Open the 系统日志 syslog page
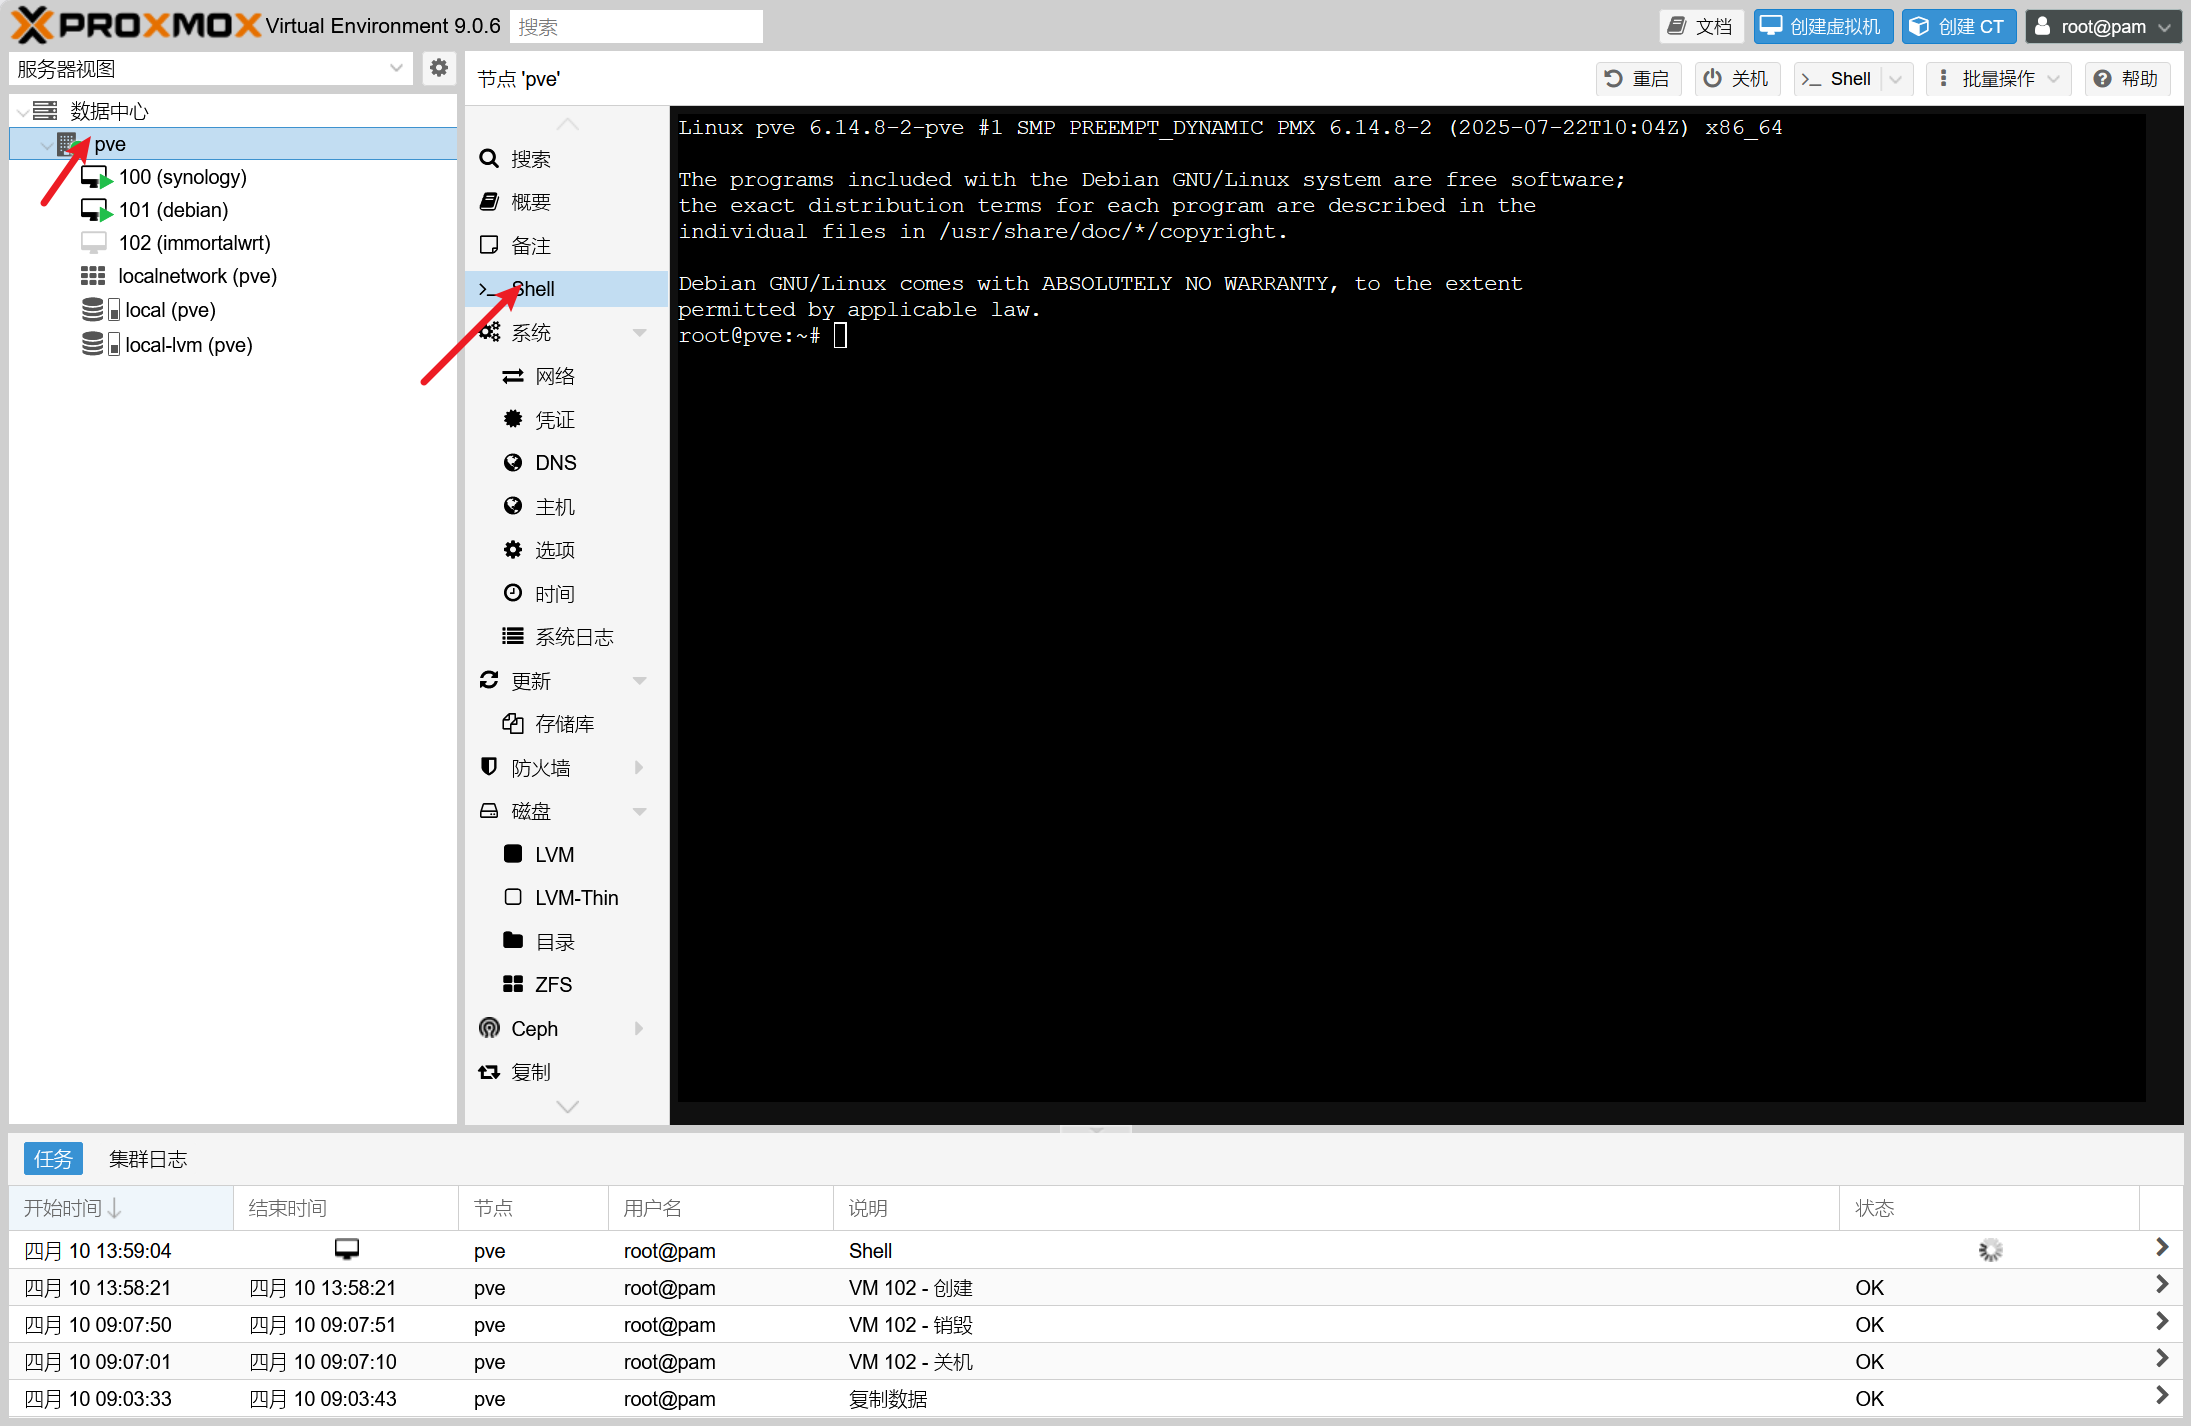2191x1426 pixels. (566, 637)
